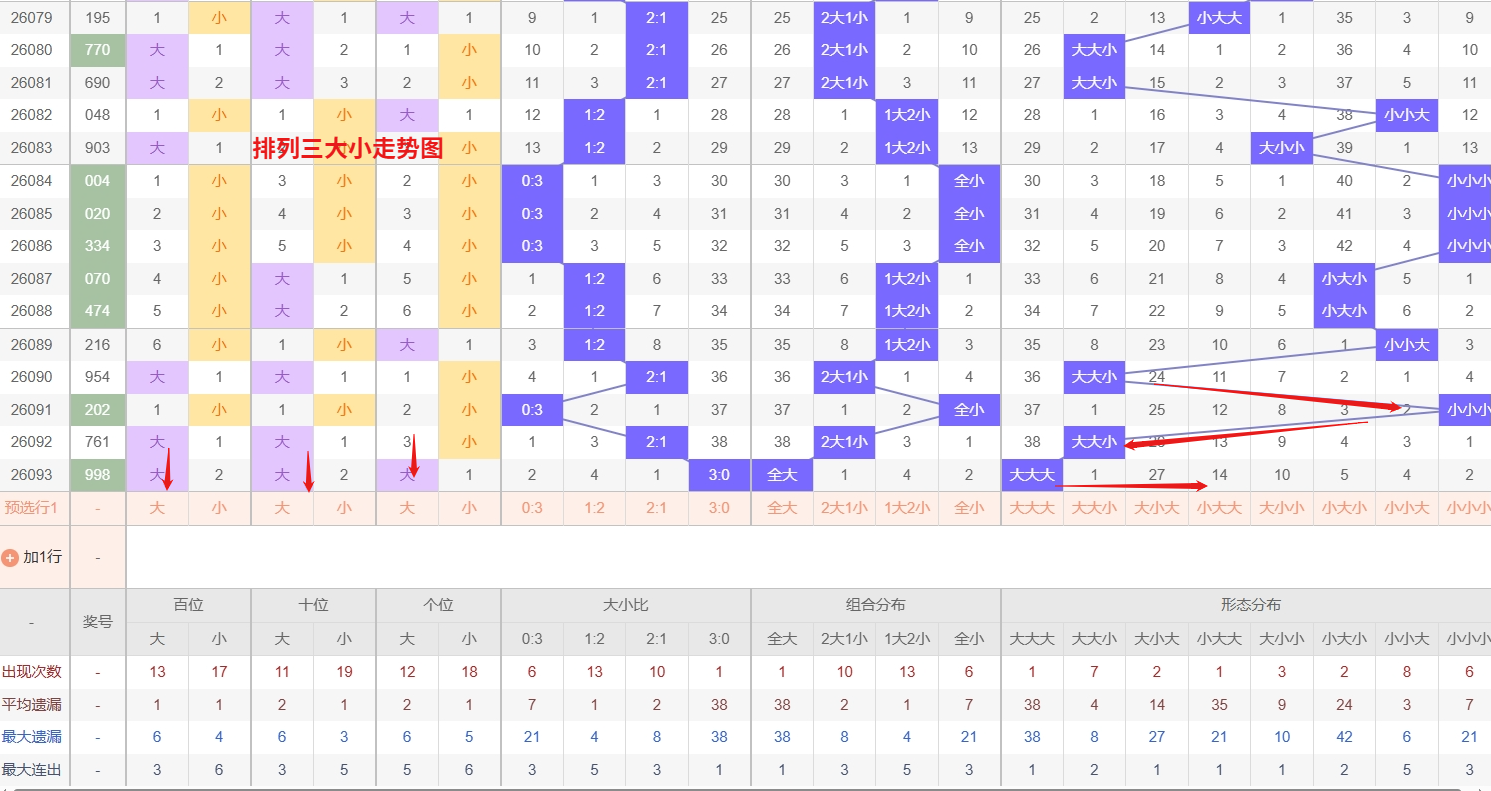Click the 形态分布 column group header

coord(1250,605)
